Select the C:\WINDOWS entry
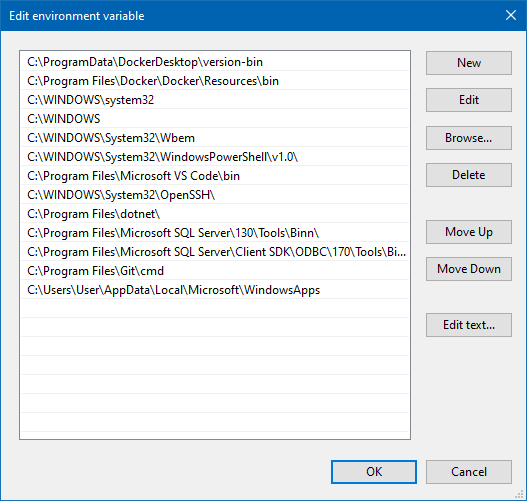 (x=215, y=119)
